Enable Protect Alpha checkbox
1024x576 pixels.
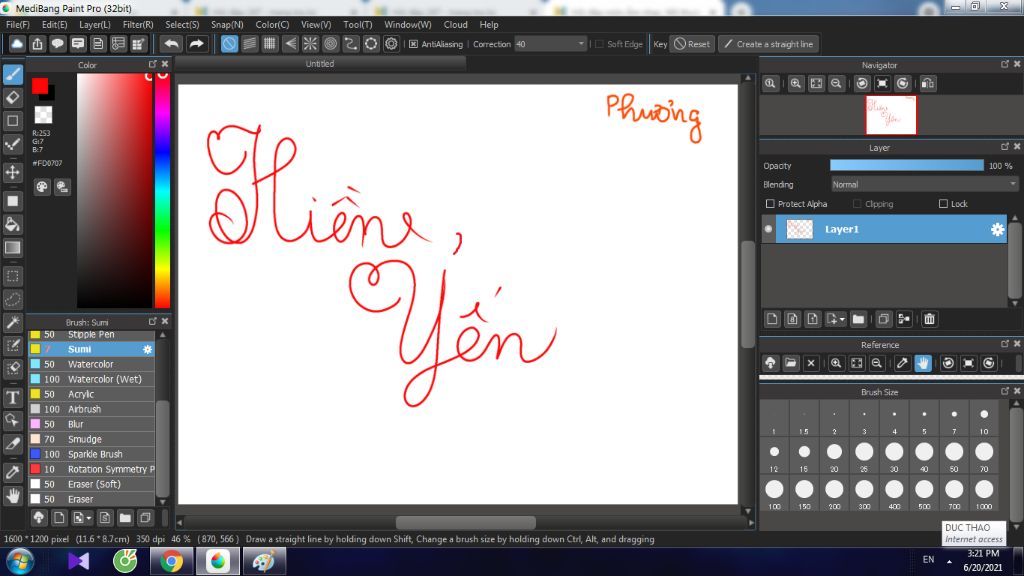pyautogui.click(x=770, y=204)
